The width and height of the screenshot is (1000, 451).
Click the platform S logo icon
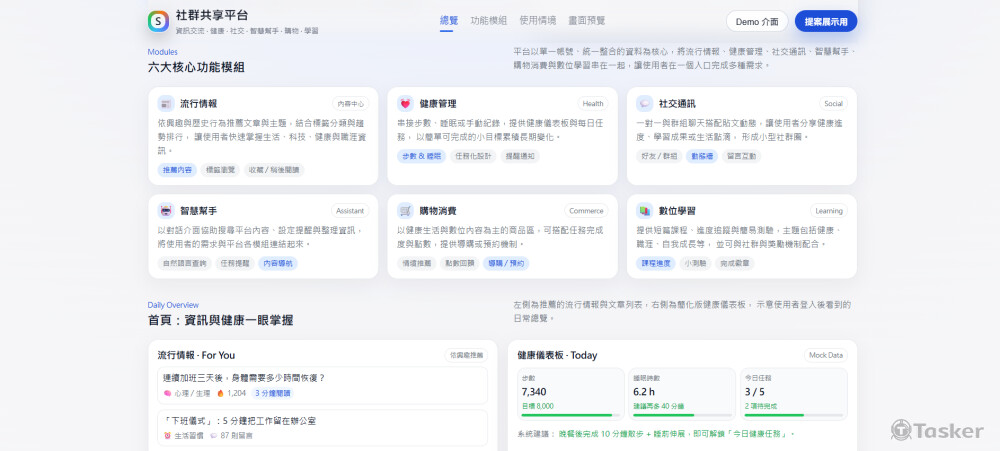pos(158,21)
